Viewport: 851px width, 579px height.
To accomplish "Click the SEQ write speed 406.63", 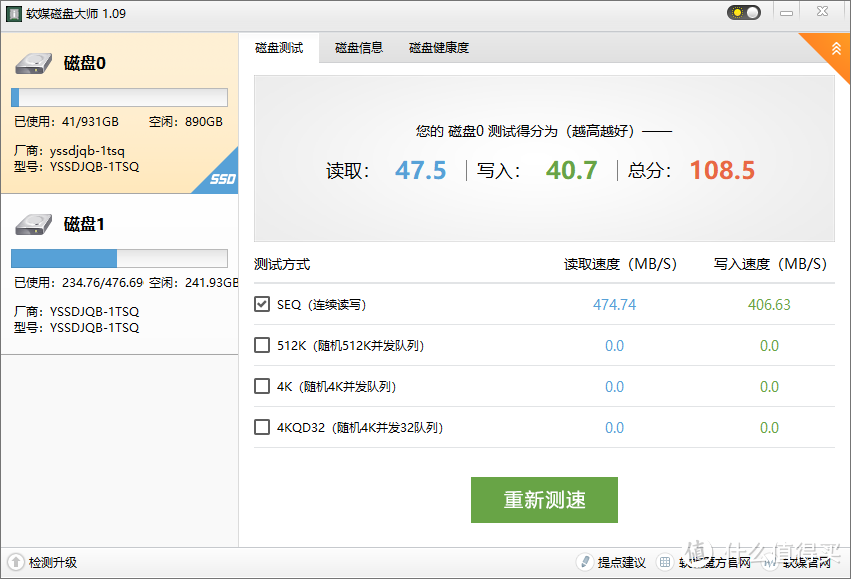I will 769,304.
